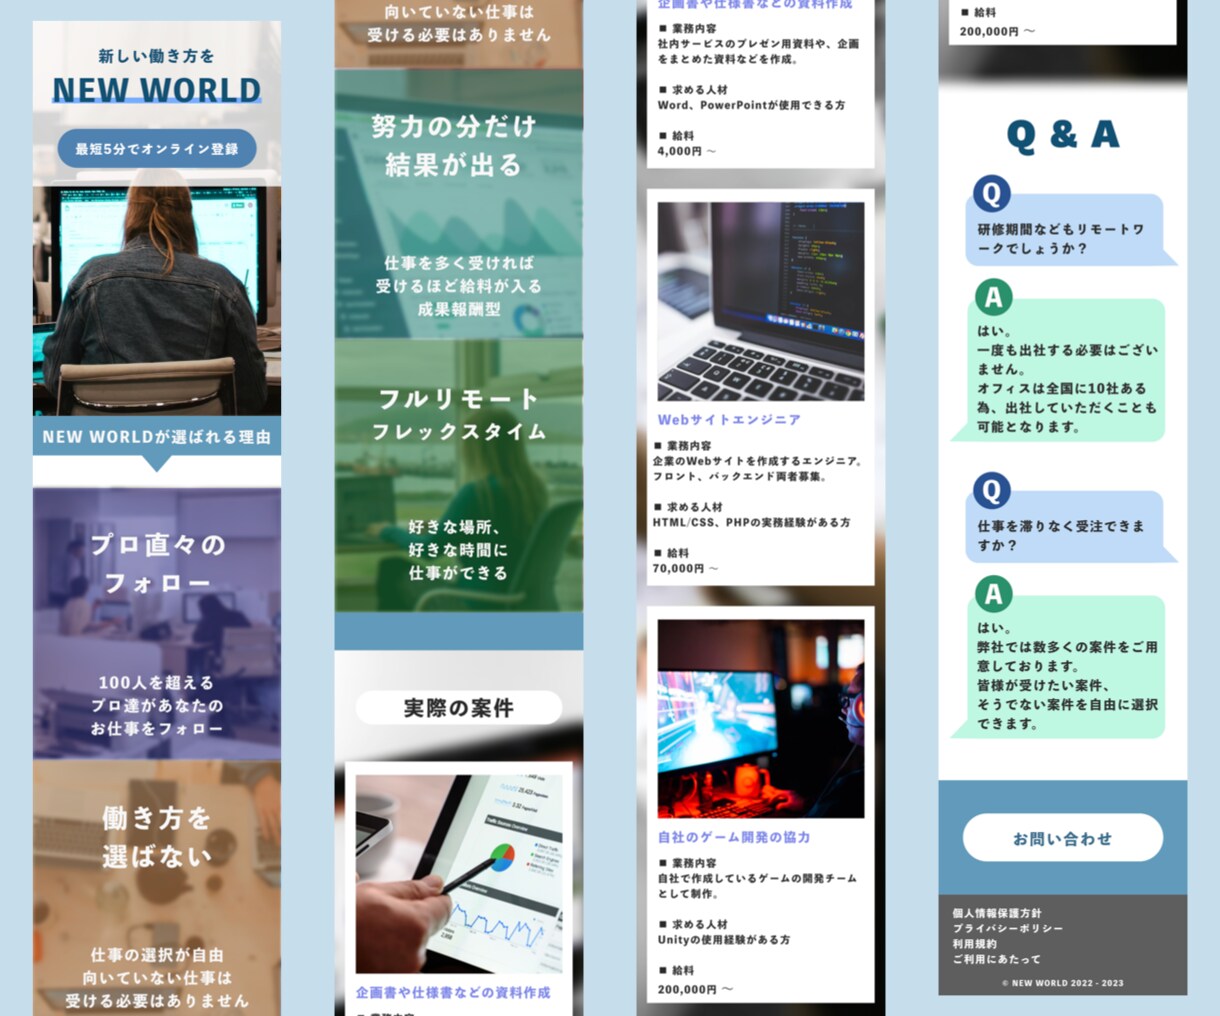Screen dimensions: 1220x1016
Task: Click the Unityの使用経験がある方 requirement
Action: click(723, 940)
